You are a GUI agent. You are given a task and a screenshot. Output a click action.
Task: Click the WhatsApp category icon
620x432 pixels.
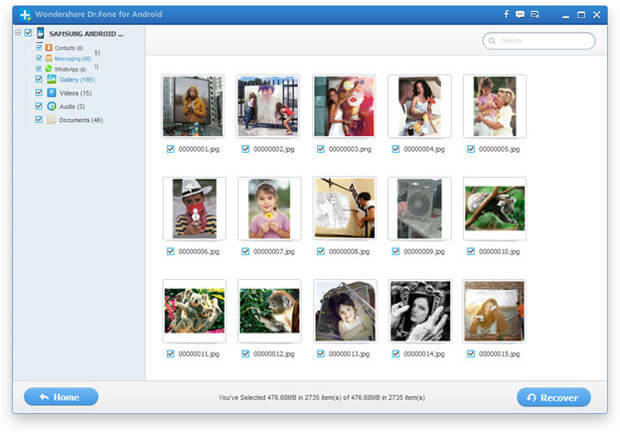point(48,68)
